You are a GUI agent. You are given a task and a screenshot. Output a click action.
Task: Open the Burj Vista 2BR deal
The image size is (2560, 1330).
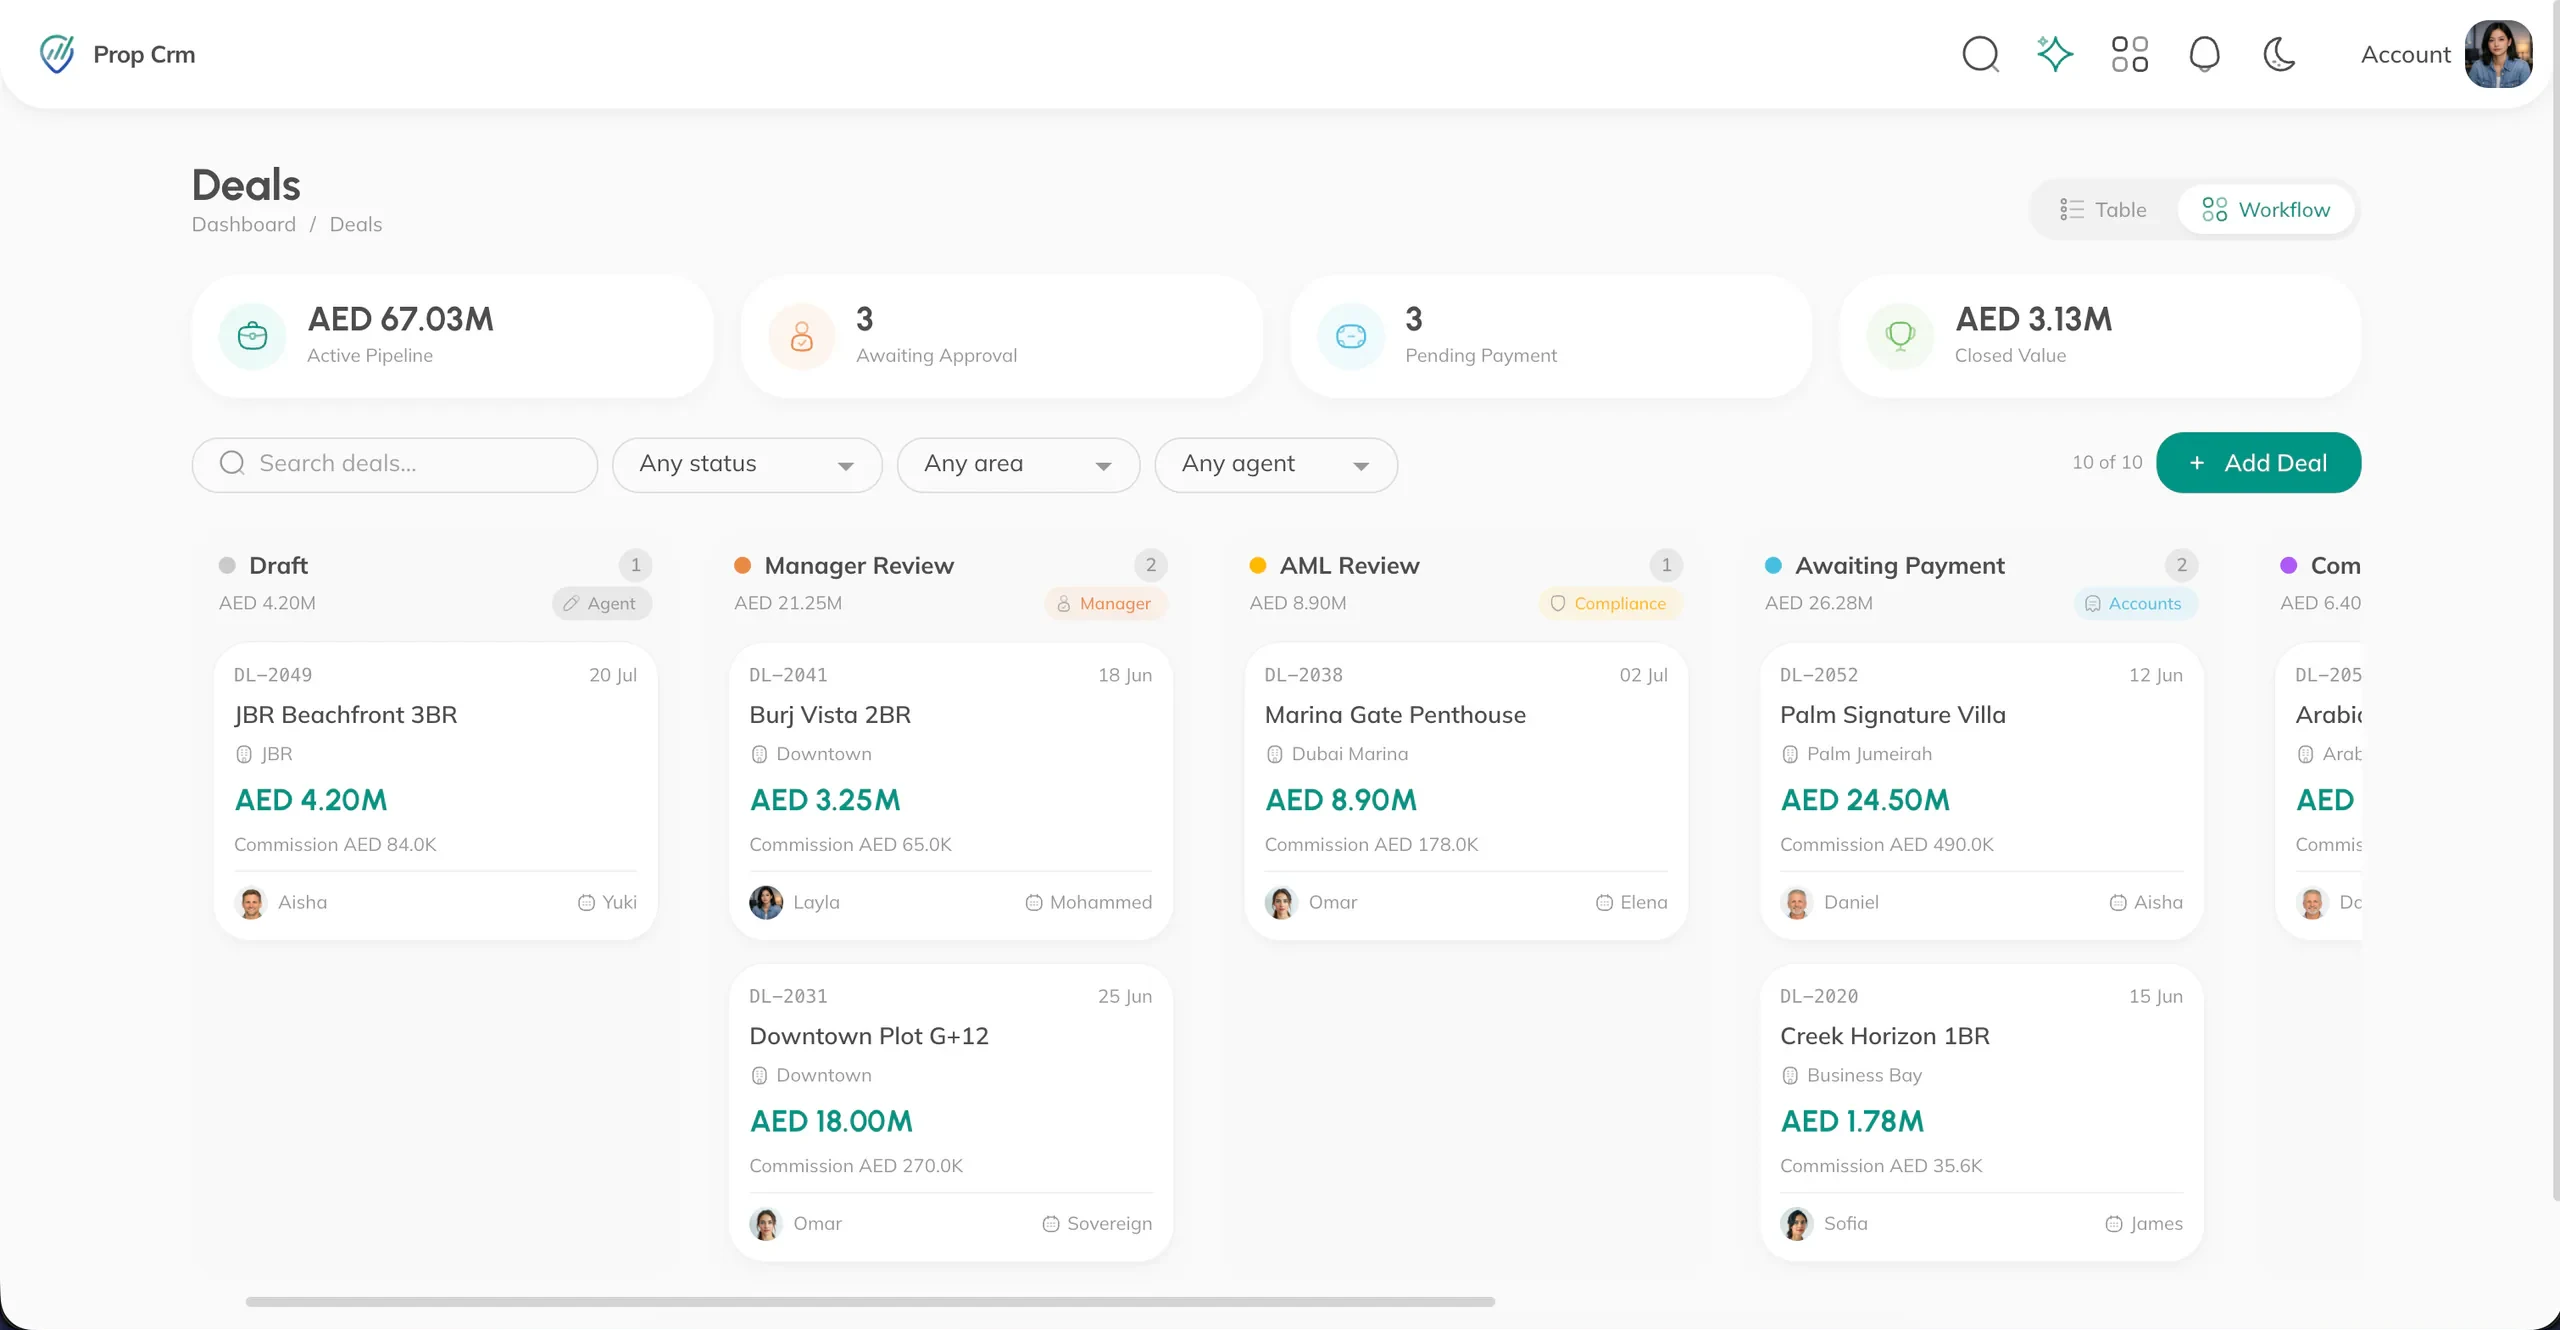point(950,791)
